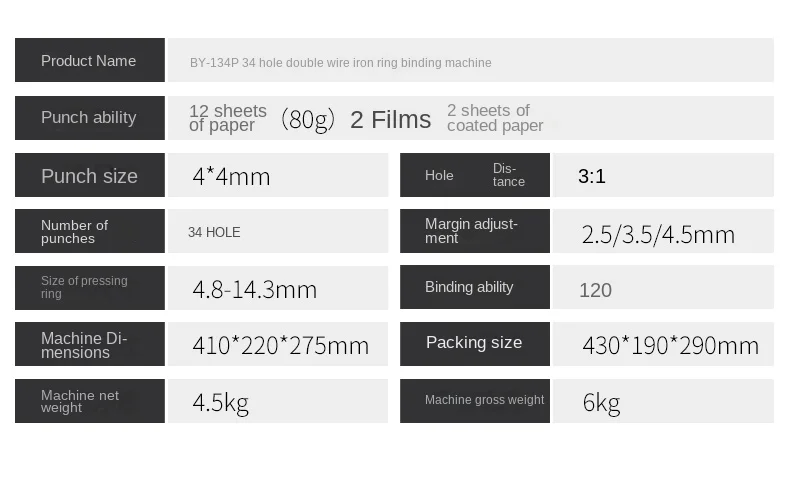Click the Machine gross weight label

(475, 400)
